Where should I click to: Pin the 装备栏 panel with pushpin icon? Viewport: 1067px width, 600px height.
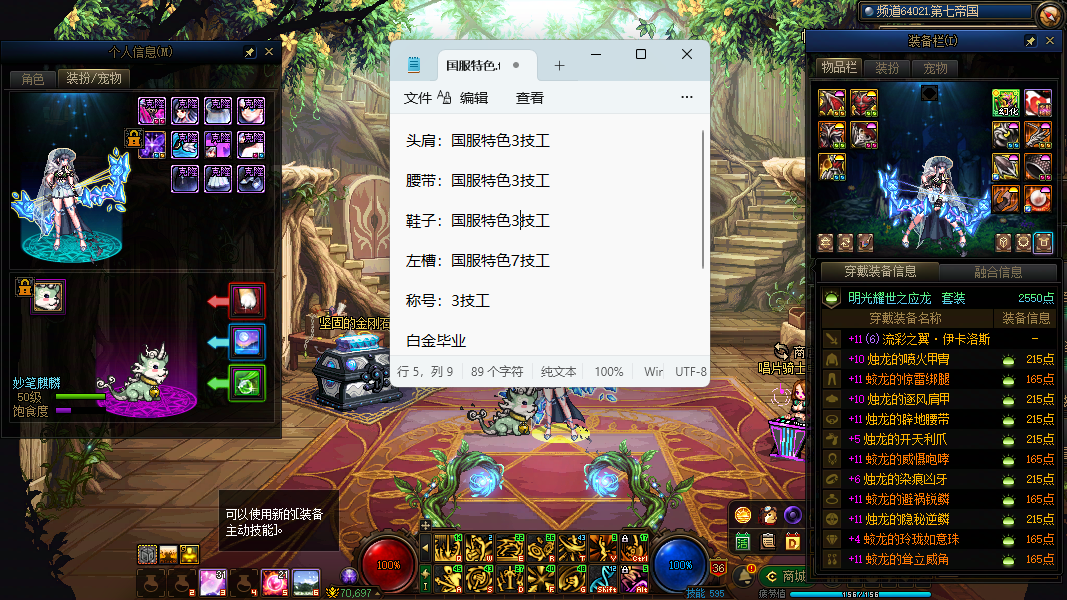(x=1030, y=41)
